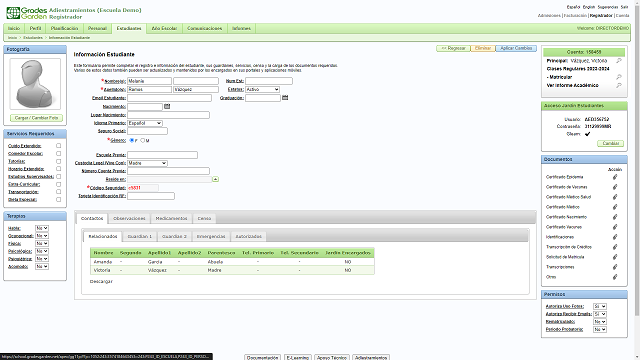Open the magnifier icon for Ver Informe Académico
The image size is (640, 360).
[x=619, y=85]
